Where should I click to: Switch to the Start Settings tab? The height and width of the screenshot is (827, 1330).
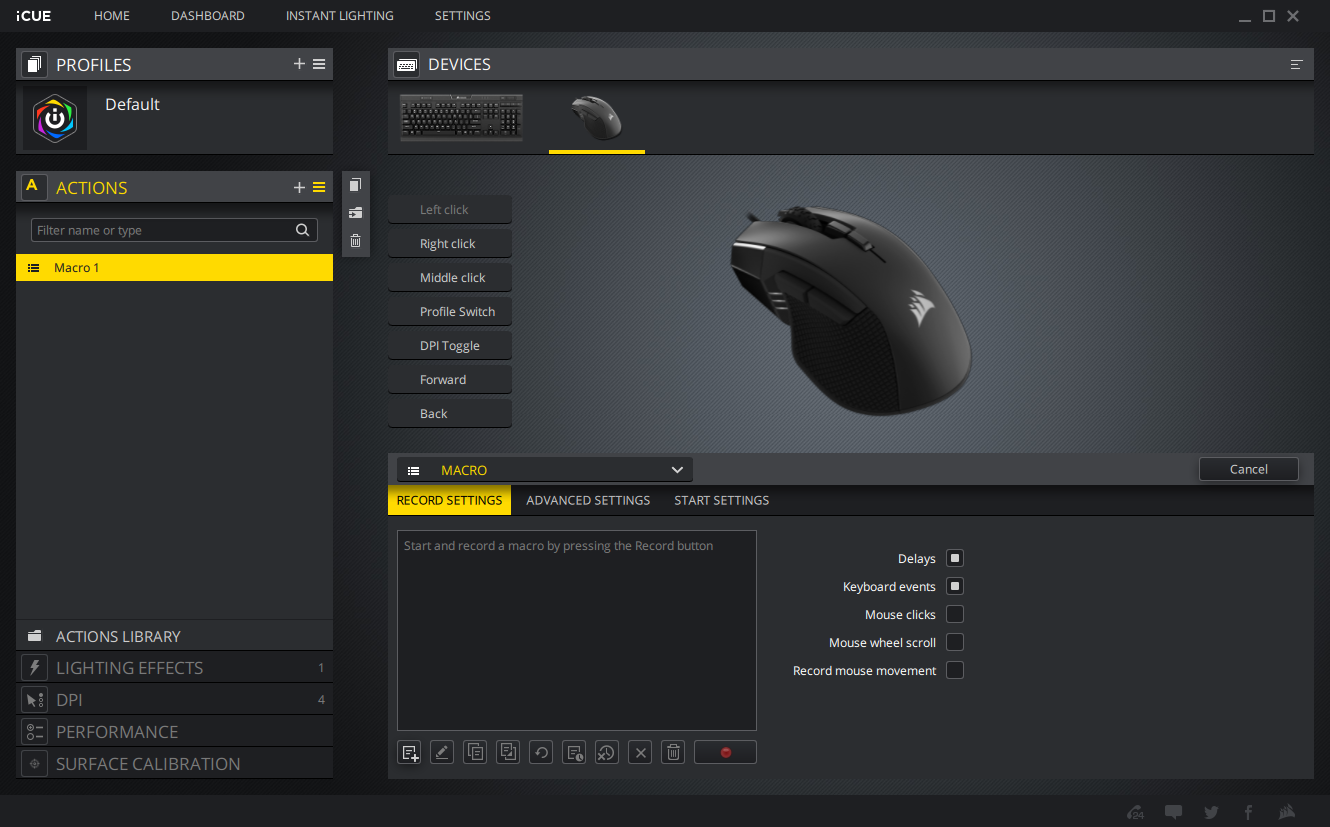[722, 500]
